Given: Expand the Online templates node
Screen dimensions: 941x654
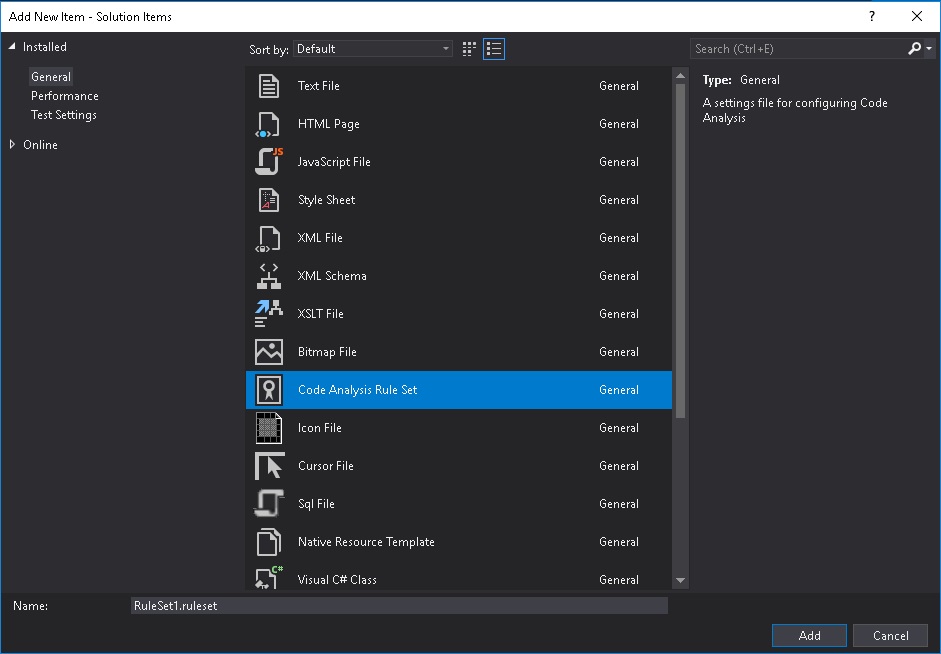Looking at the screenshot, I should click(12, 144).
